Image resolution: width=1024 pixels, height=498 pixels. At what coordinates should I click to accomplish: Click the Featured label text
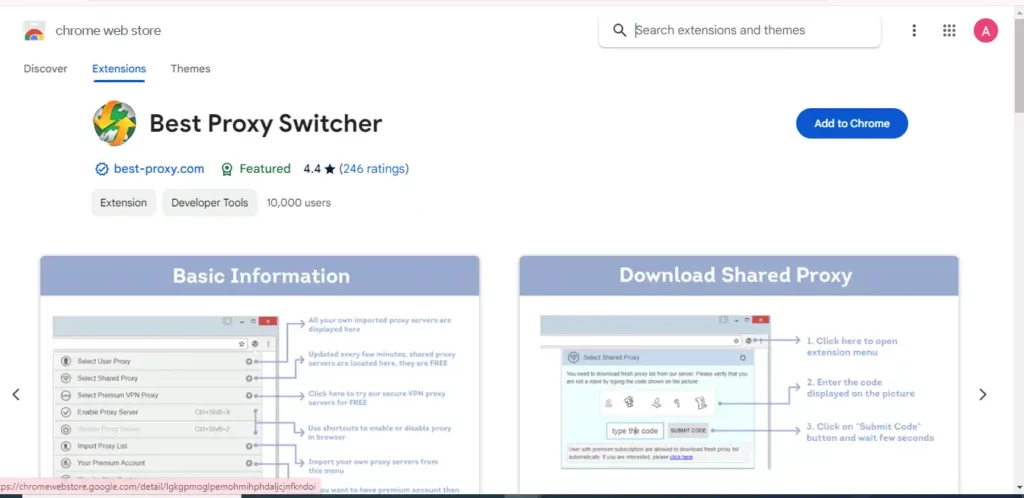[x=265, y=169]
